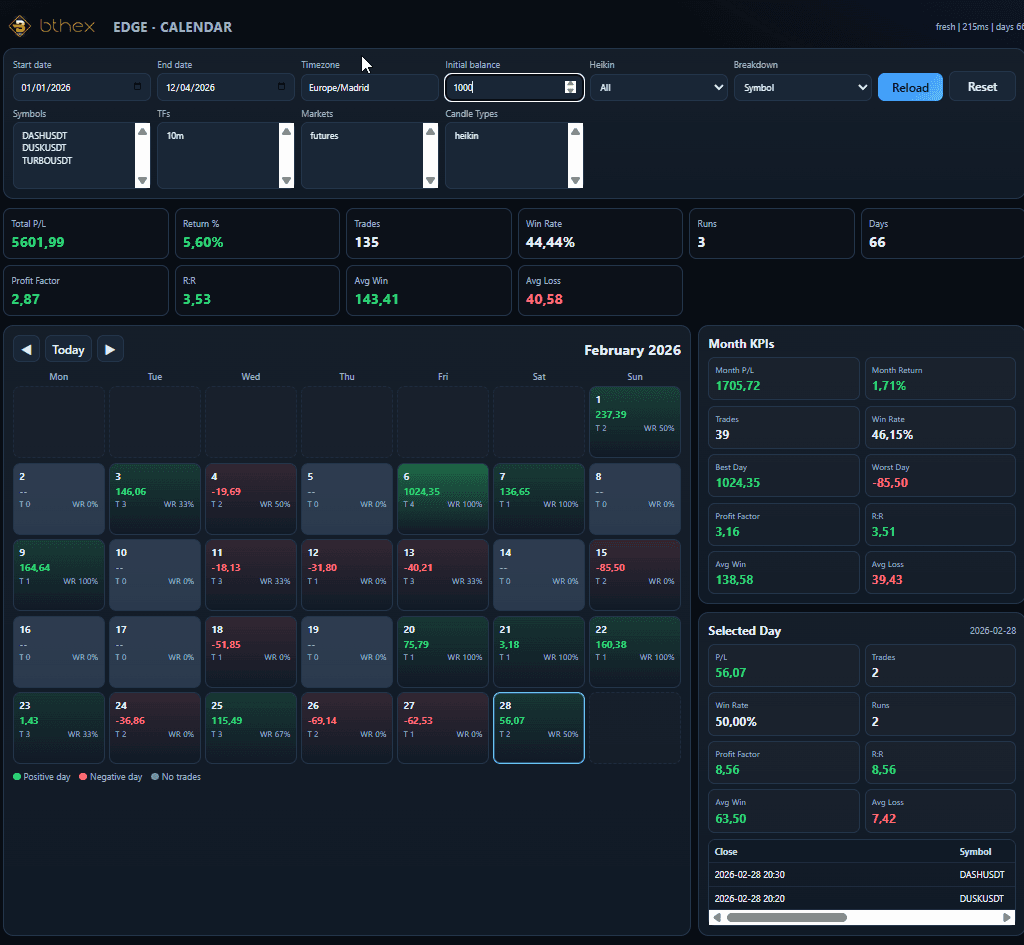Click the bthex logo icon
This screenshot has width=1024, height=945.
pyautogui.click(x=20, y=25)
